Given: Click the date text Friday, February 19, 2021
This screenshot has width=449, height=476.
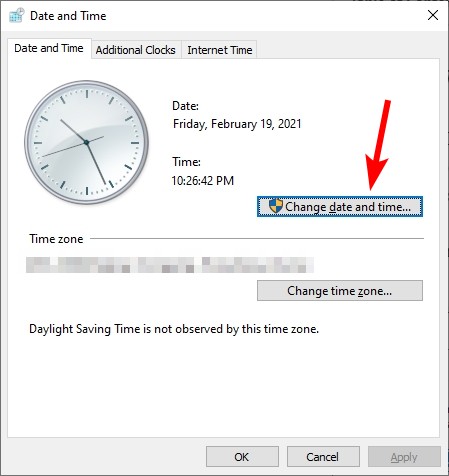Looking at the screenshot, I should (237, 124).
